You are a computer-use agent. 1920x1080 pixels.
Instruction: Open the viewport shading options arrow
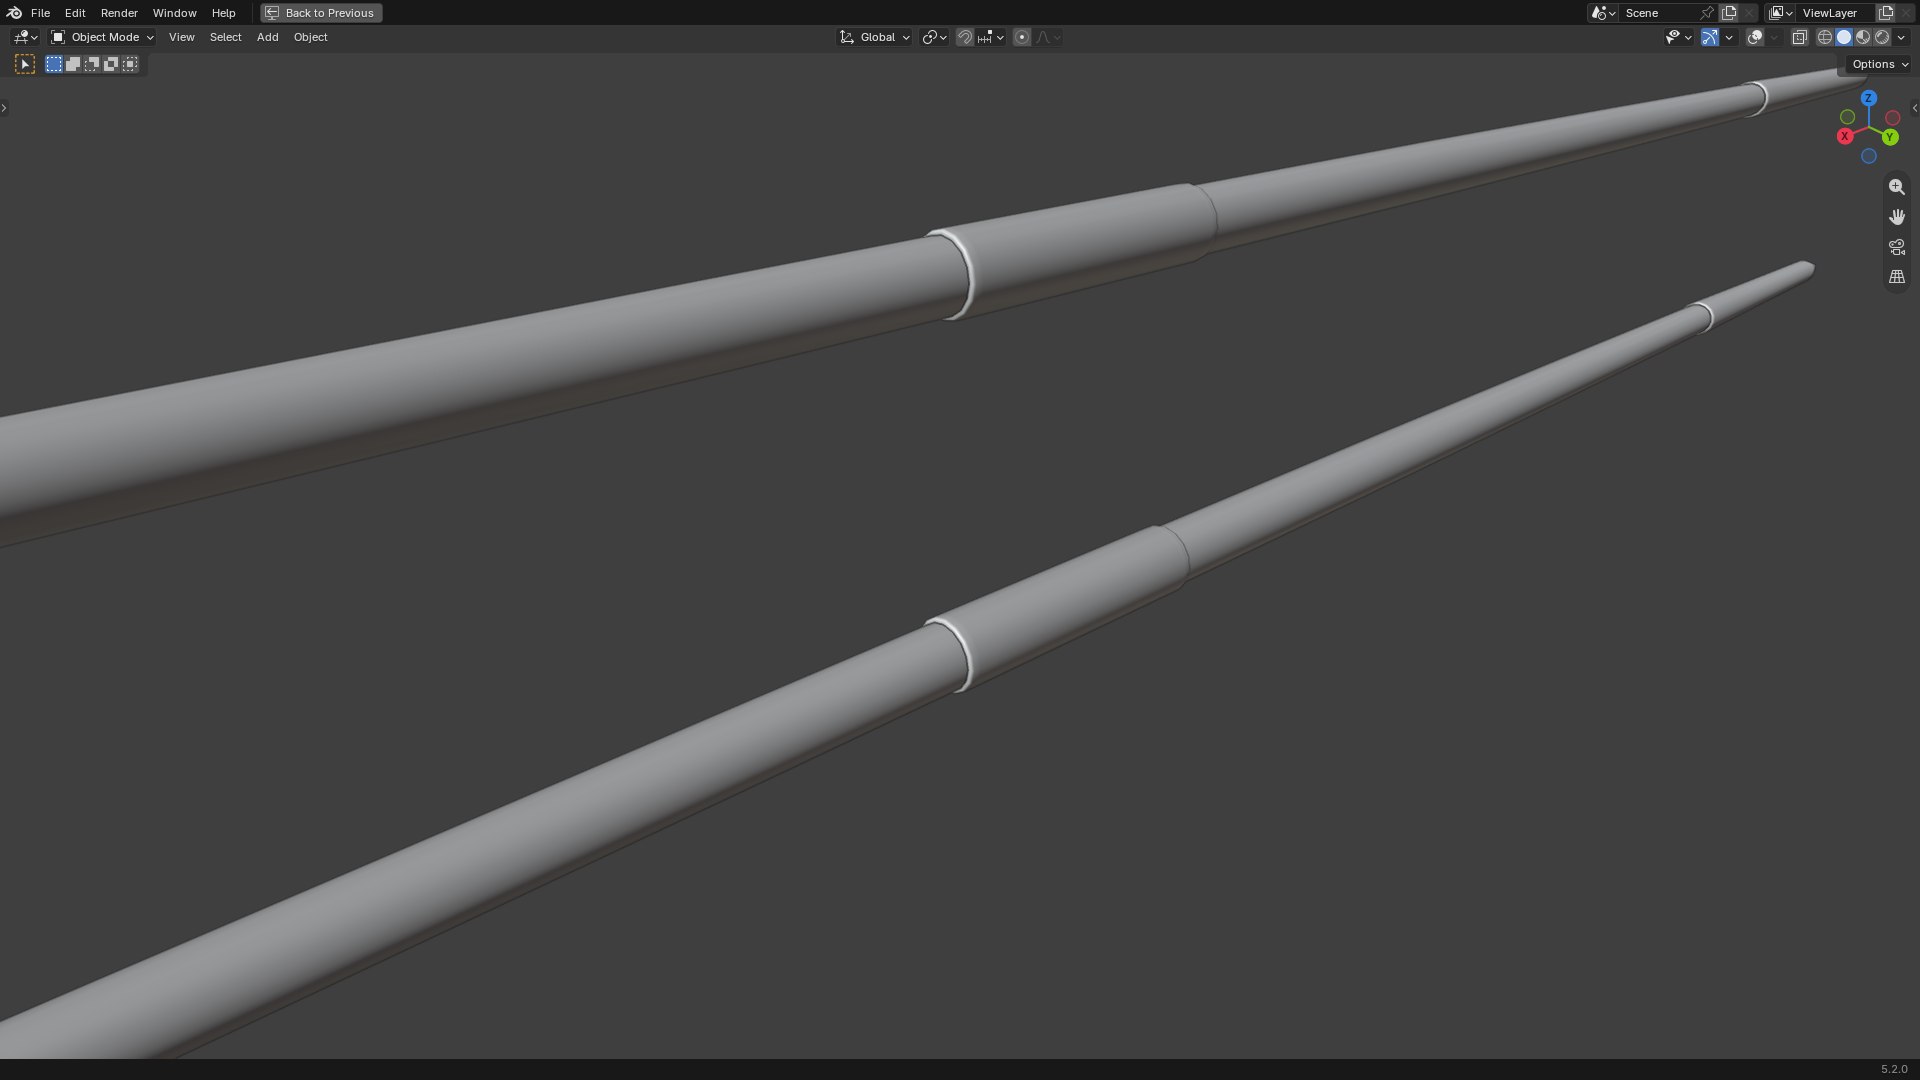(1901, 37)
